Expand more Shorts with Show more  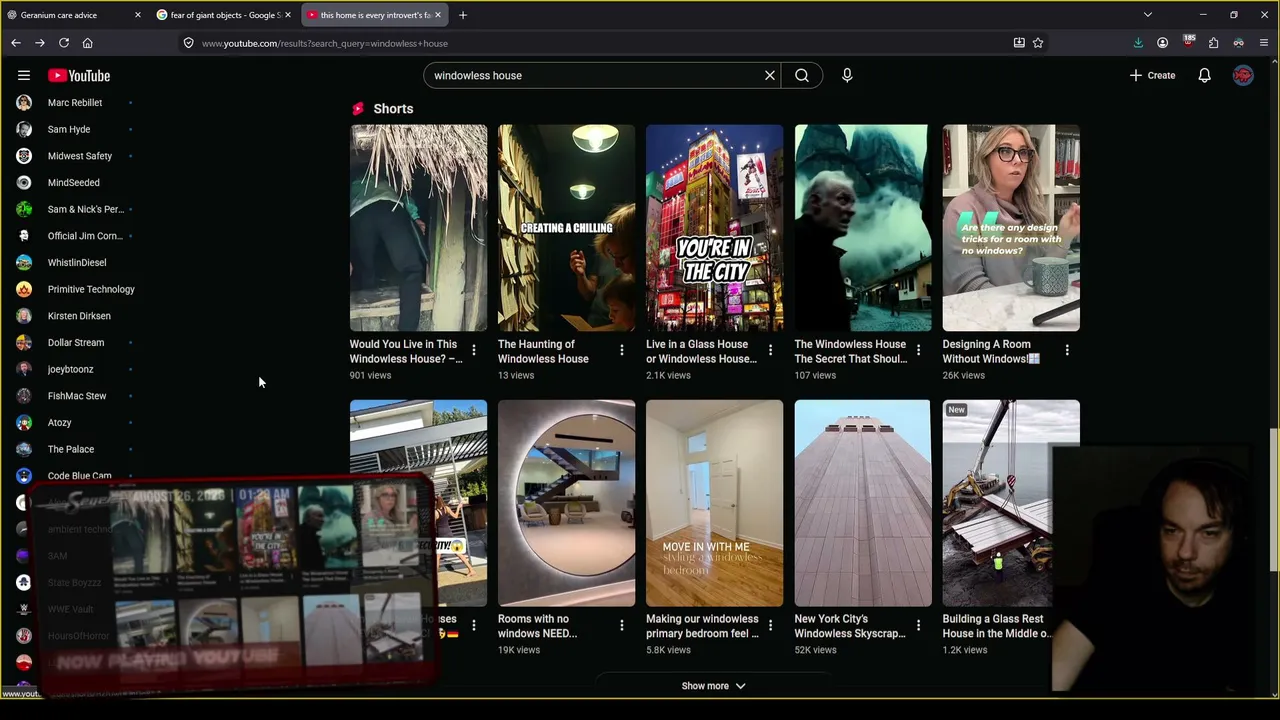tap(713, 686)
